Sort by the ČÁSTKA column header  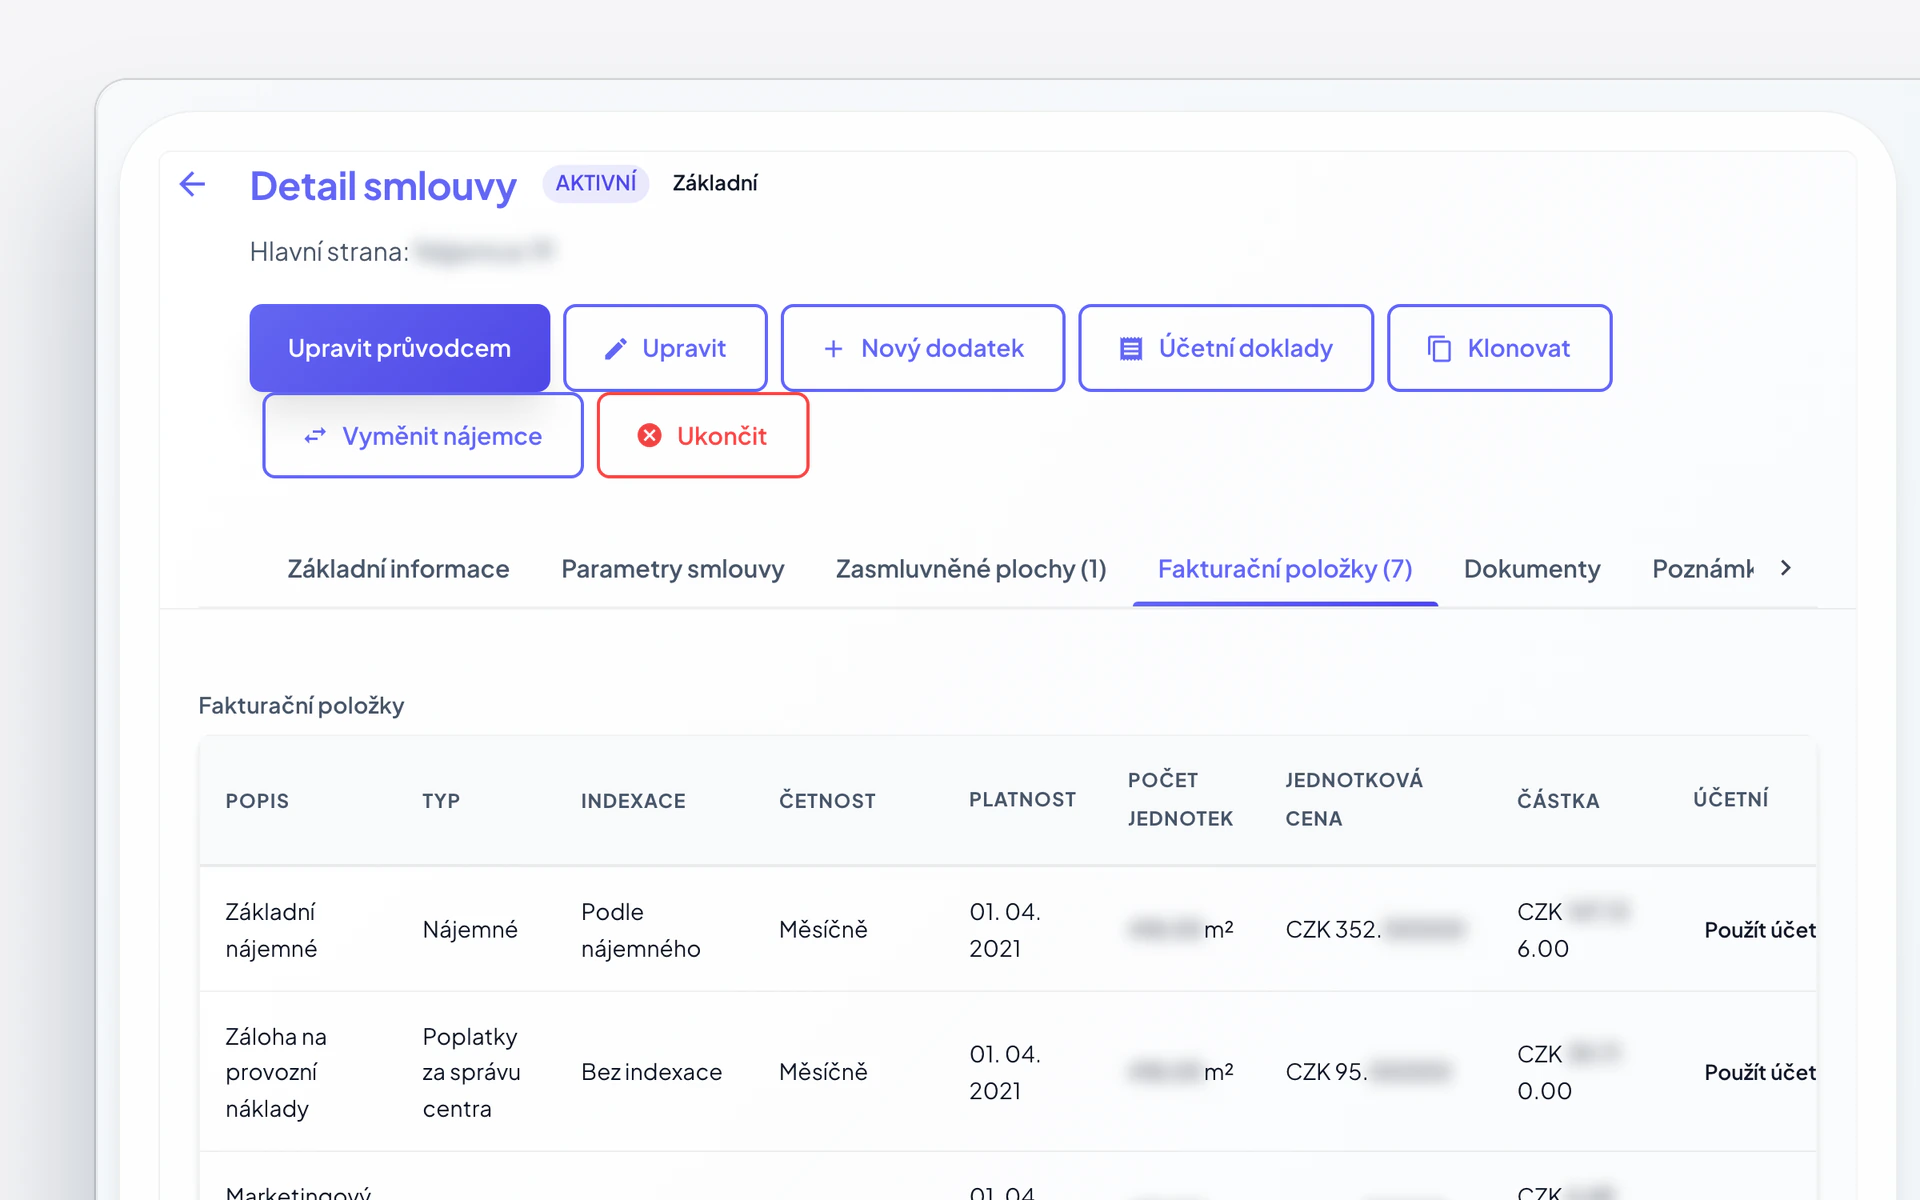click(1558, 801)
